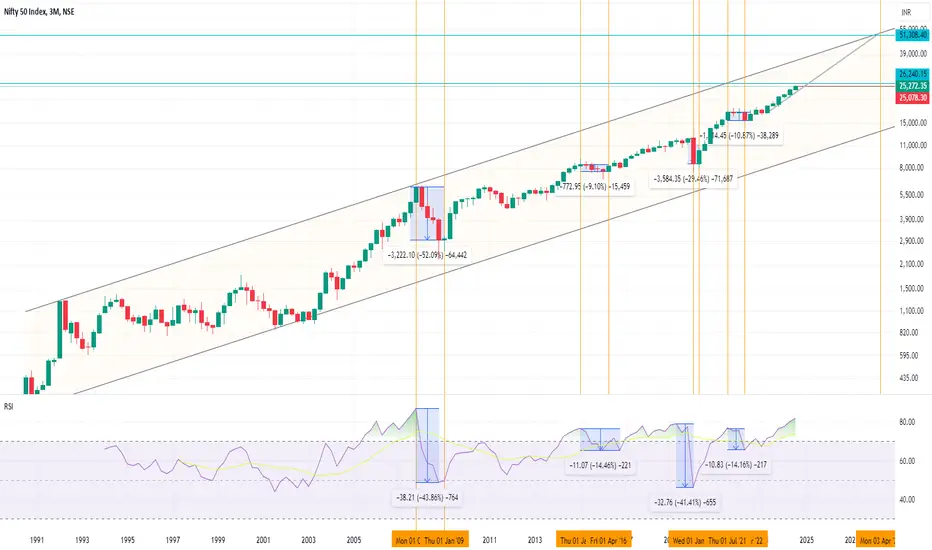Click the 40.00 RSI axis value
The height and width of the screenshot is (550, 932).
coord(907,500)
